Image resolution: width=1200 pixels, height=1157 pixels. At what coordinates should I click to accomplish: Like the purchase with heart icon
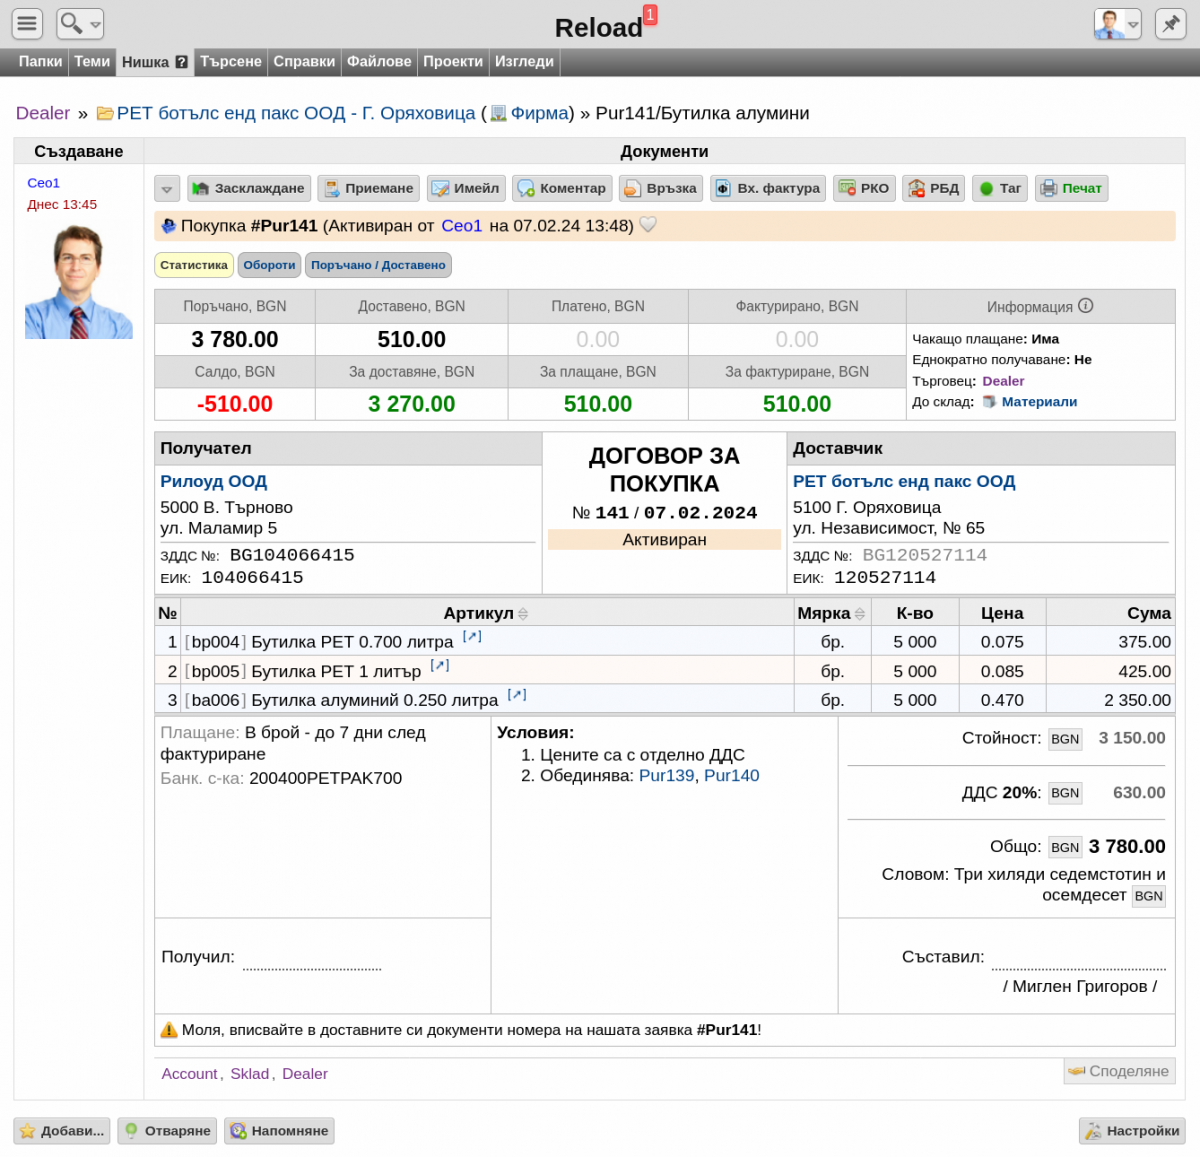[x=648, y=225]
